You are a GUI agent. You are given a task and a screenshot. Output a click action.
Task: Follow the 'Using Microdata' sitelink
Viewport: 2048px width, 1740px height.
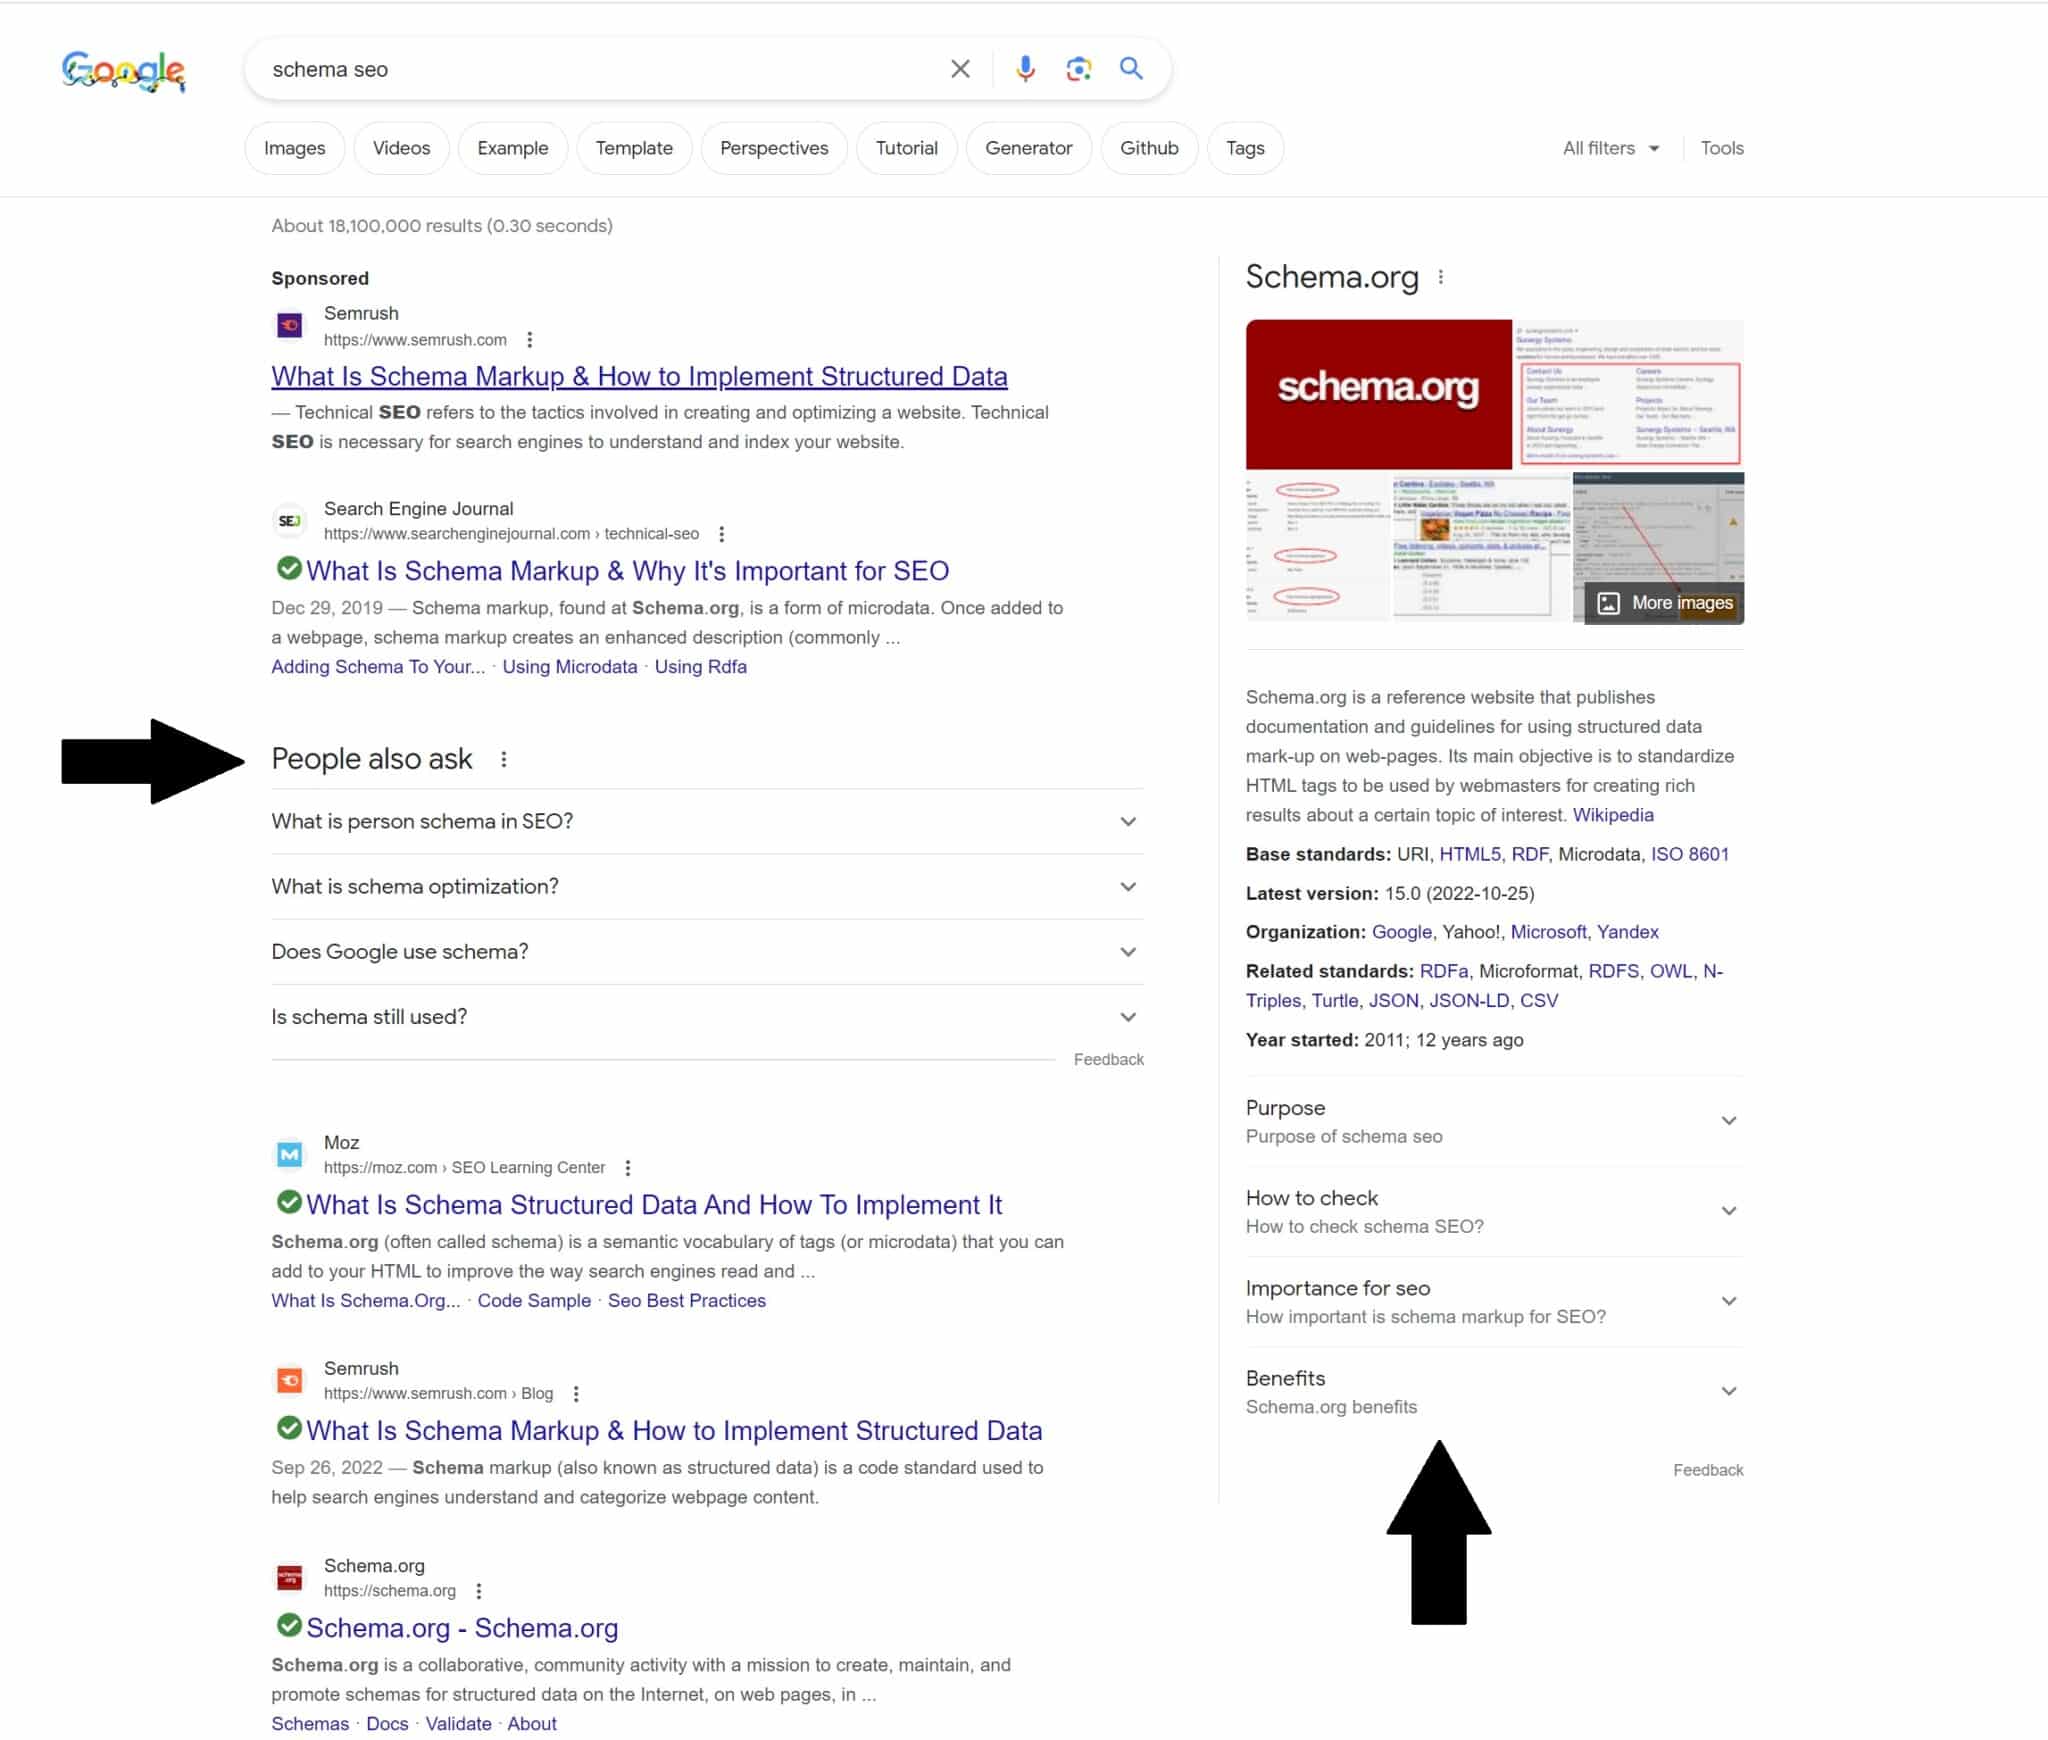570,667
